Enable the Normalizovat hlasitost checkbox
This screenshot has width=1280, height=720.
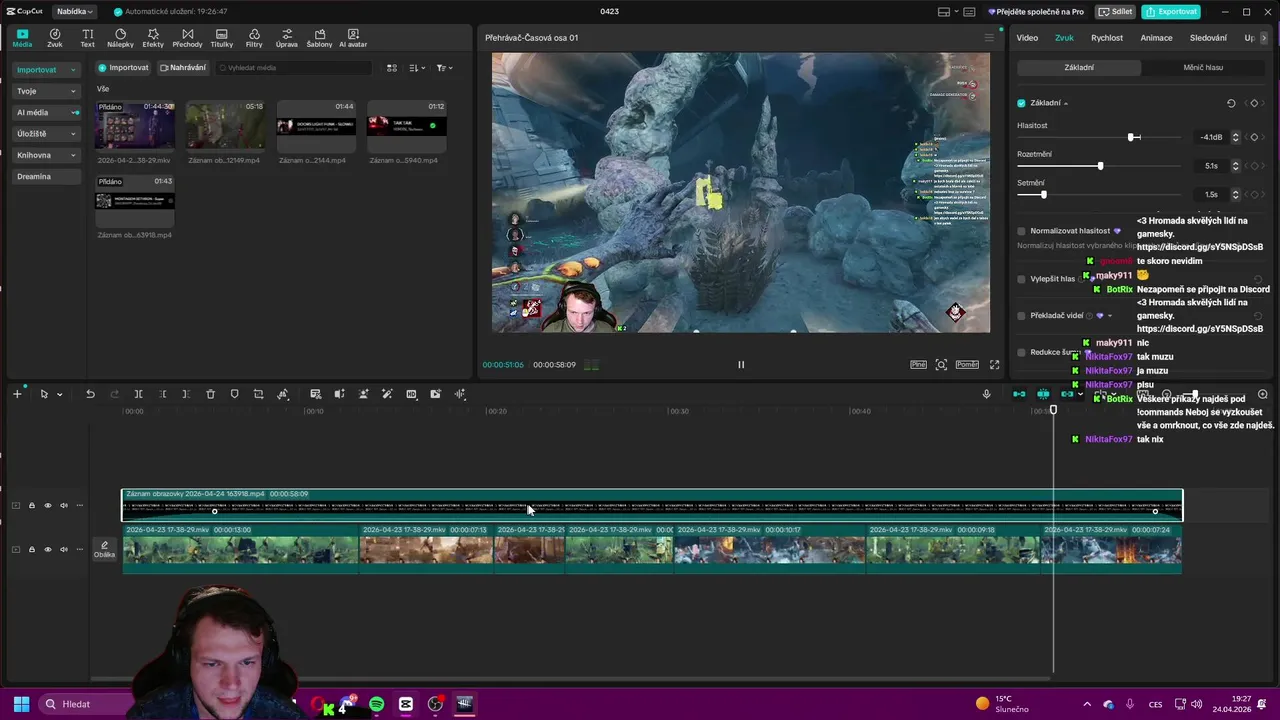pyautogui.click(x=1021, y=231)
